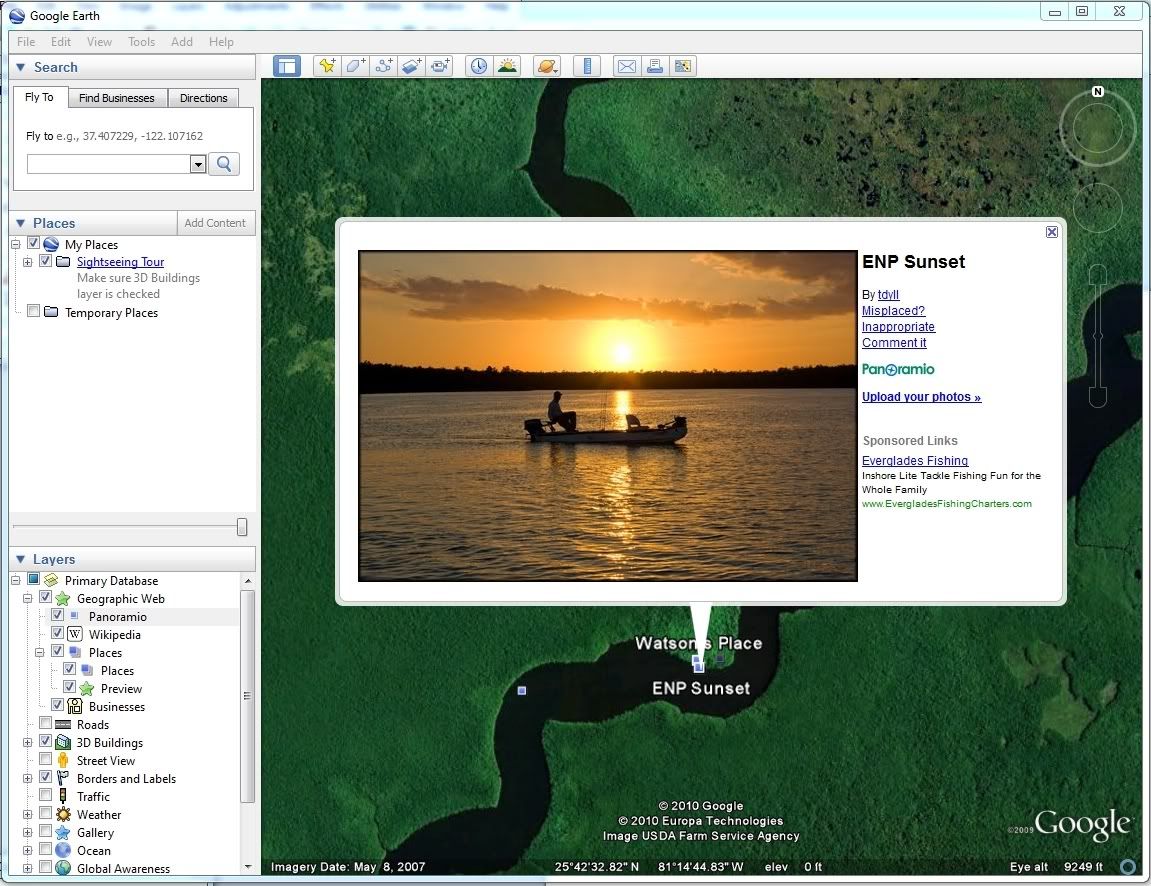Screen dimensions: 1151x886
Task: Open the Help menu
Action: (x=221, y=42)
